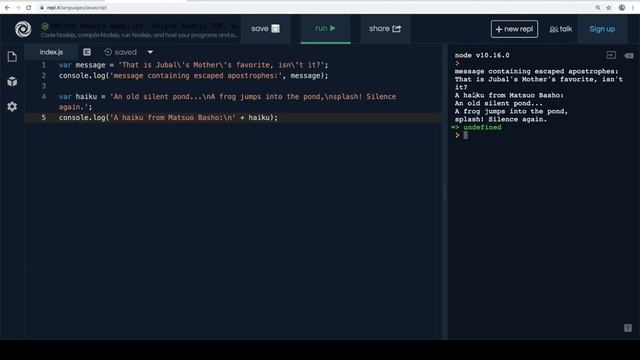Screen dimensions: 640x360
Task: Open the browser profile avatar
Action: 622,7
